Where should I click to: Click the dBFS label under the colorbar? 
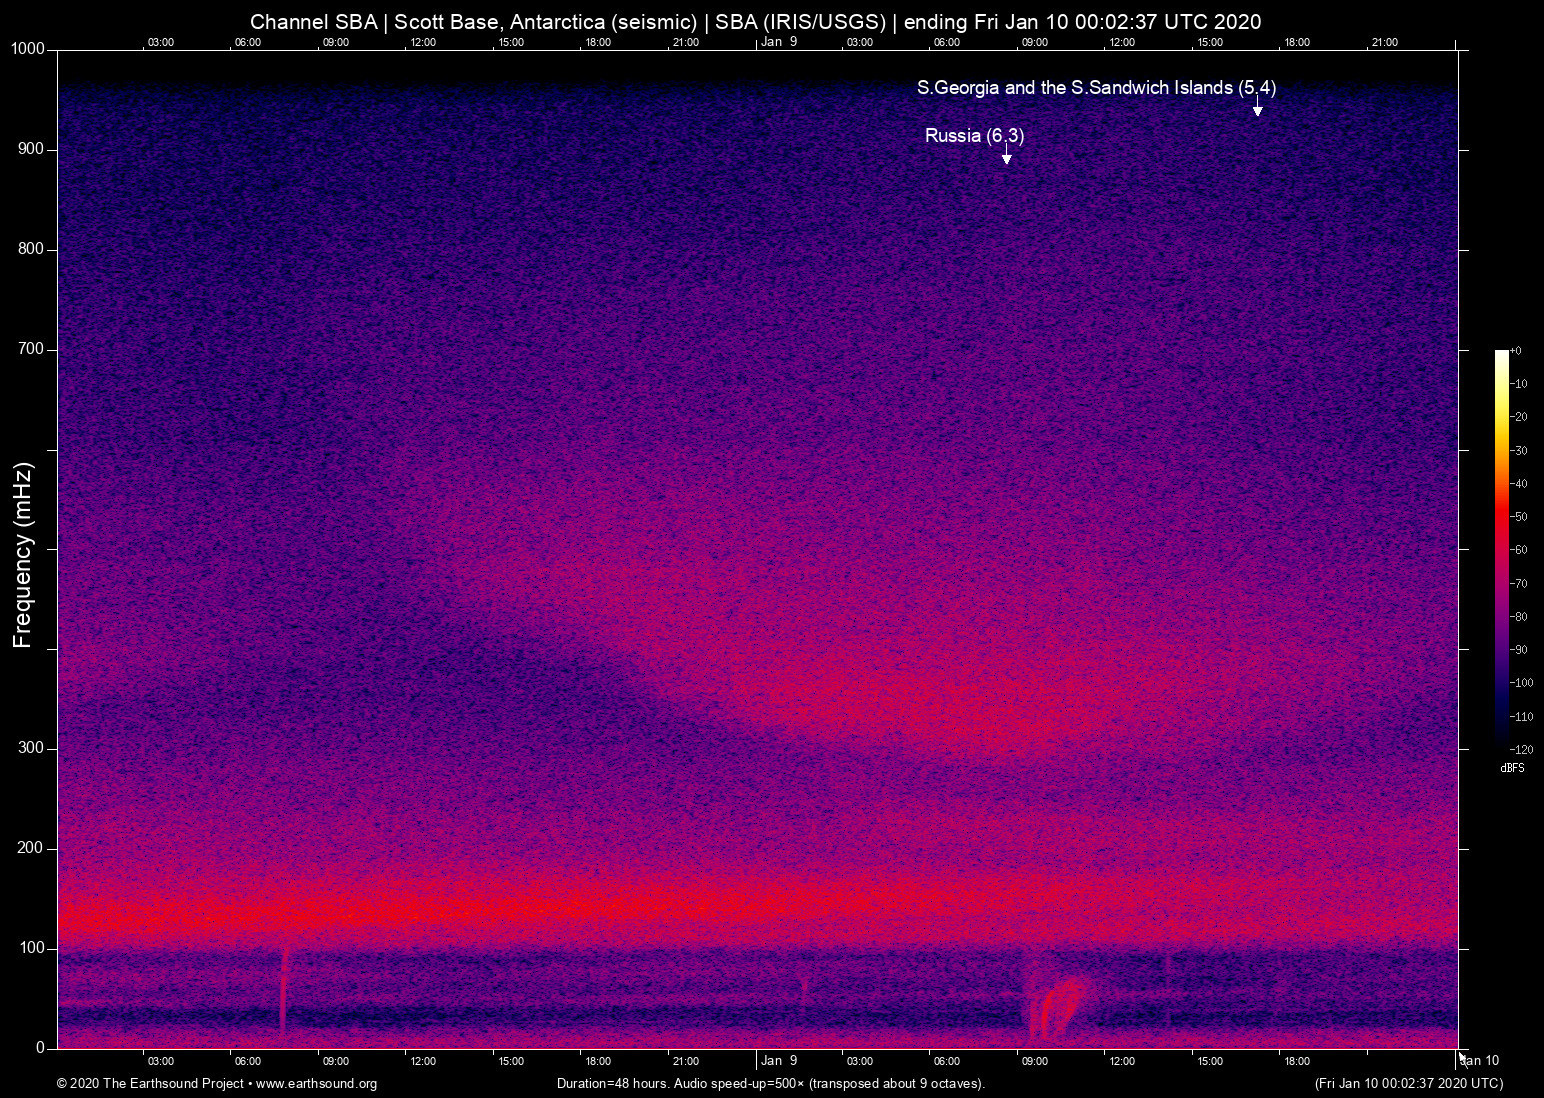(1512, 768)
